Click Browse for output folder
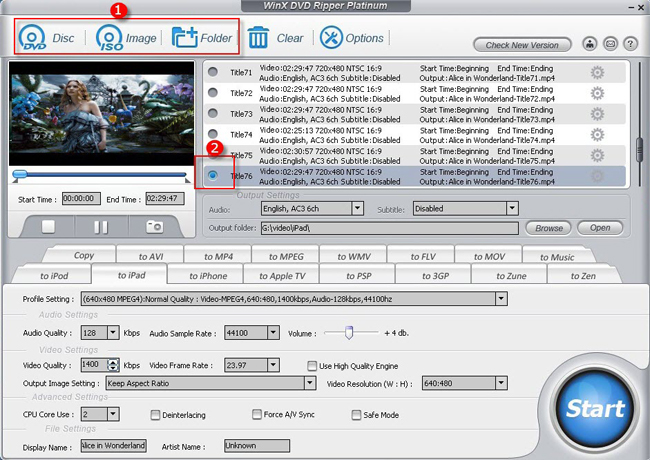This screenshot has height=460, width=650. coord(549,228)
